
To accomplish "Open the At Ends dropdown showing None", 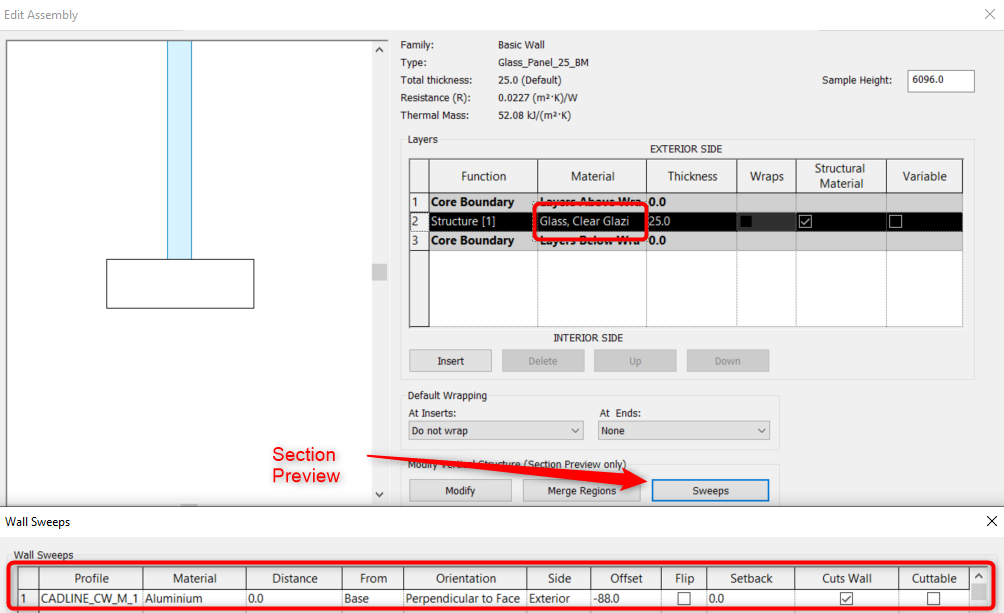I will [683, 429].
